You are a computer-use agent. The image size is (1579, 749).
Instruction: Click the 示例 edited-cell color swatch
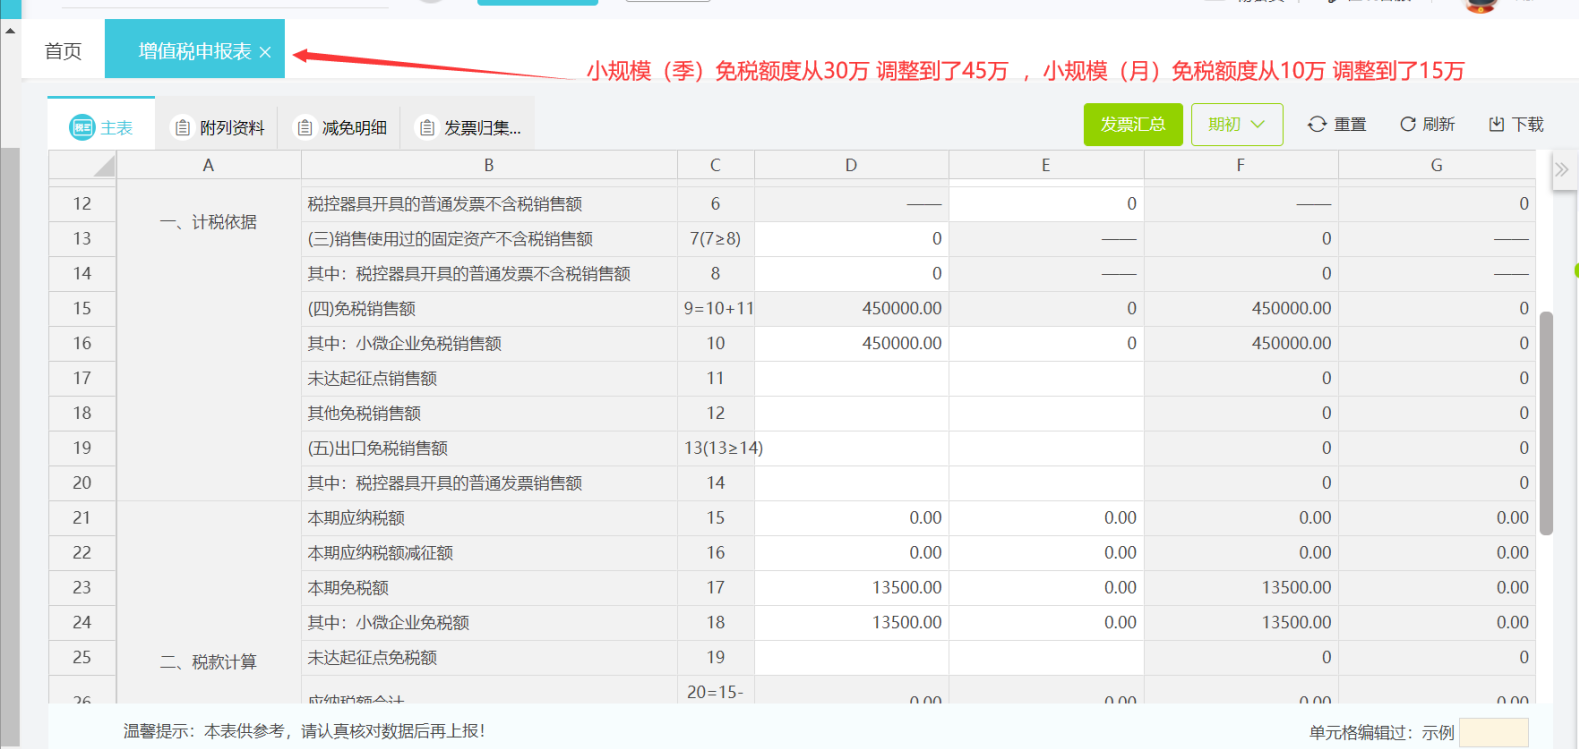tap(1493, 732)
